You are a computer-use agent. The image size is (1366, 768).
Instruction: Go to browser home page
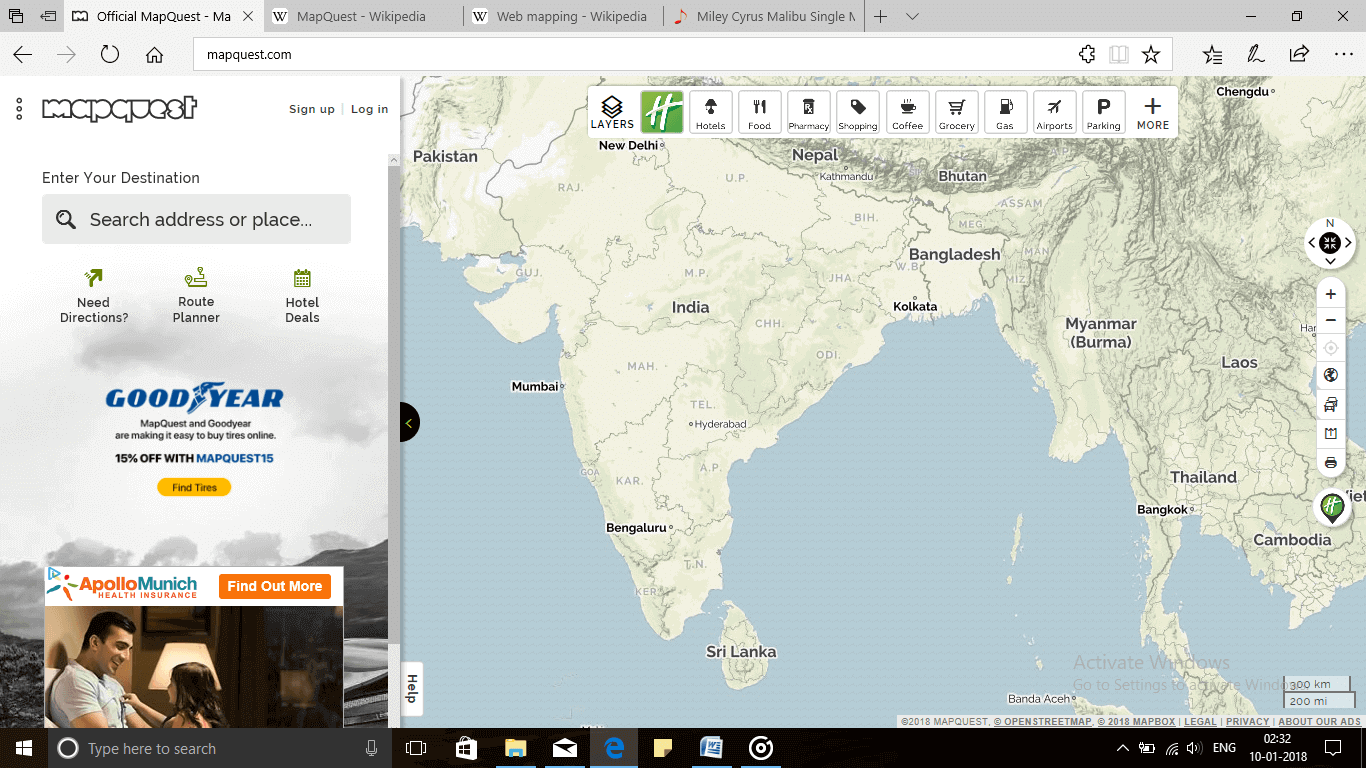[x=154, y=55]
